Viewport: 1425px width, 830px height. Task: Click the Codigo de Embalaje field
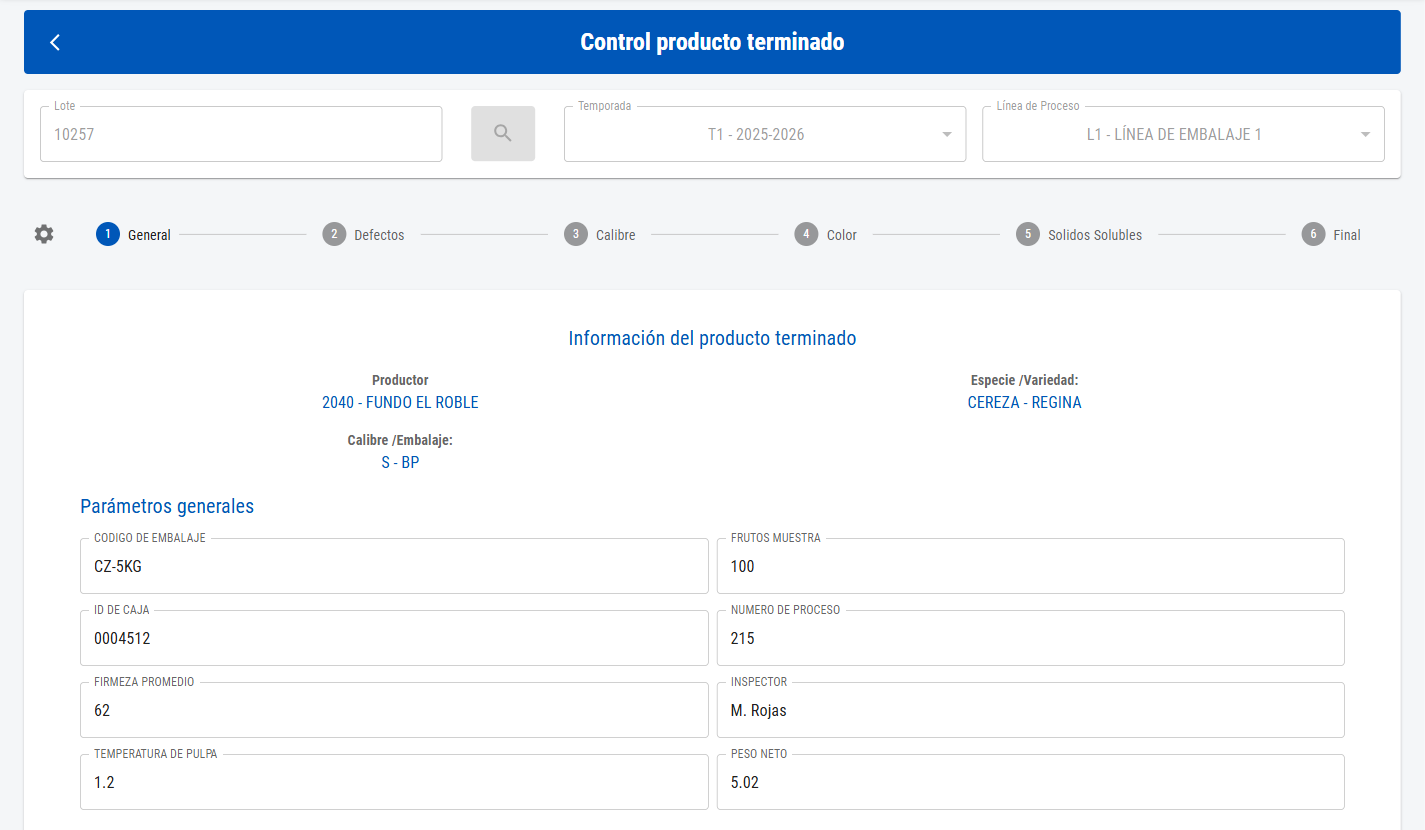click(x=394, y=566)
